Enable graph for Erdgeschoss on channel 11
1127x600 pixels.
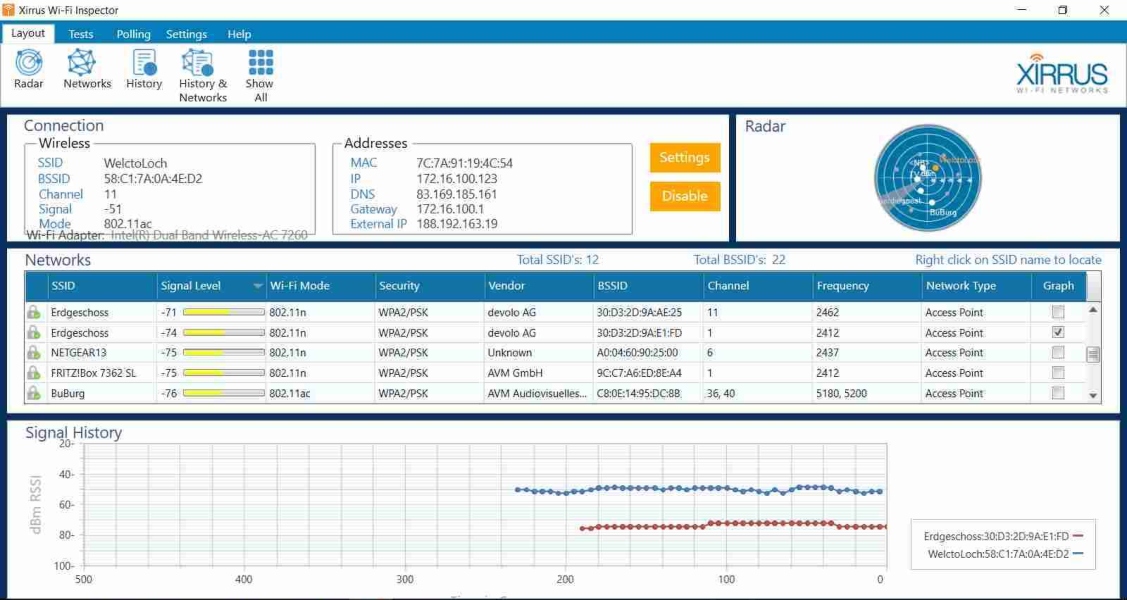pos(1057,312)
